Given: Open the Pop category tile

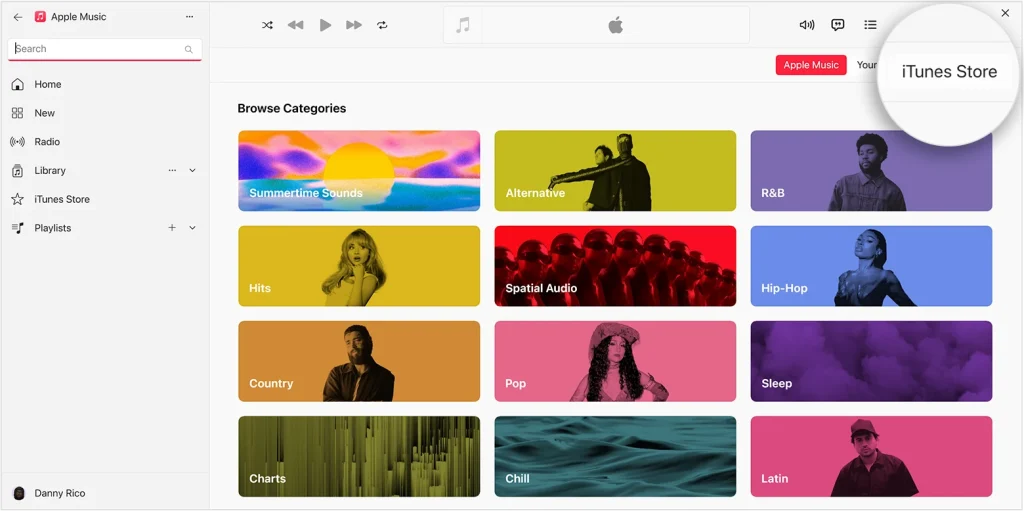Looking at the screenshot, I should (x=615, y=361).
